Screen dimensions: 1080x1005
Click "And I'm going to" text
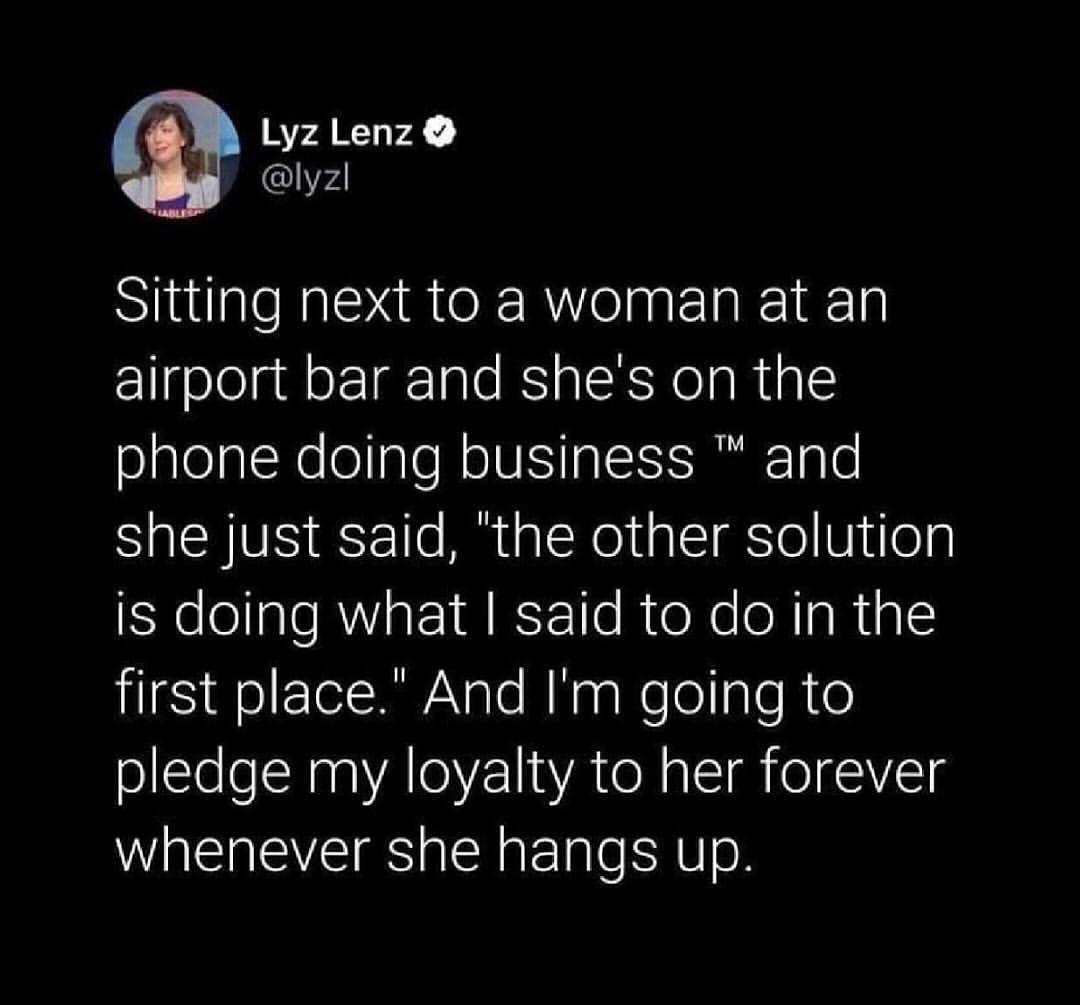638,697
